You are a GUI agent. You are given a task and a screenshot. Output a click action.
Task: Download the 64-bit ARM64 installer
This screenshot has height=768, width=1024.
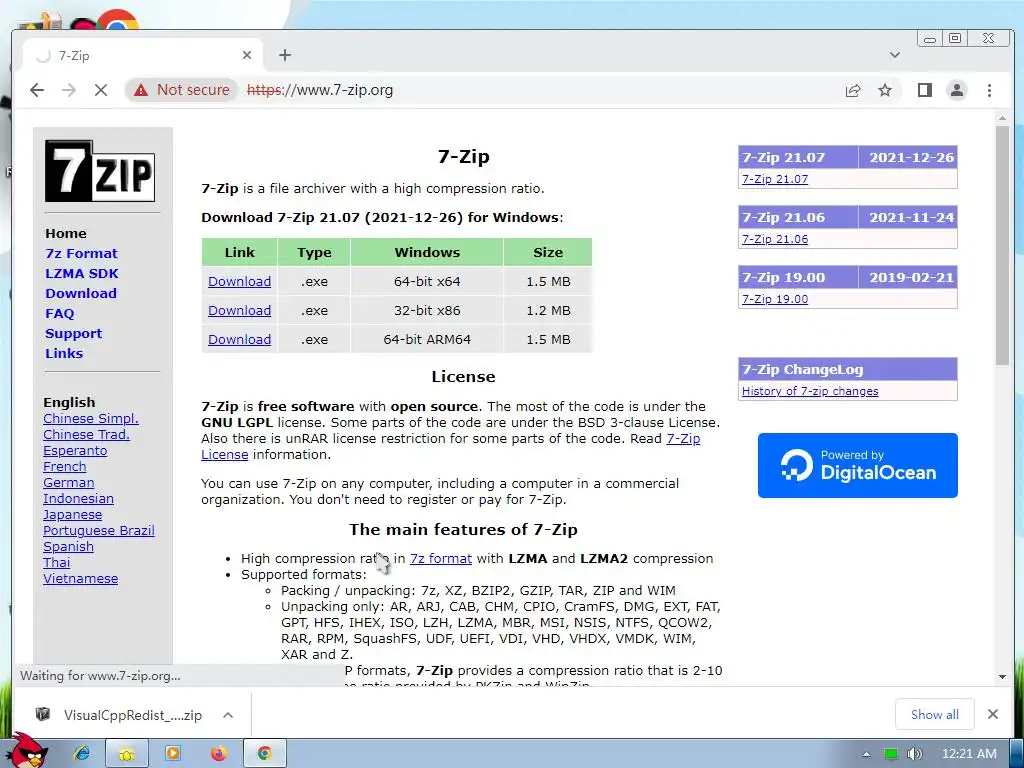pyautogui.click(x=239, y=340)
